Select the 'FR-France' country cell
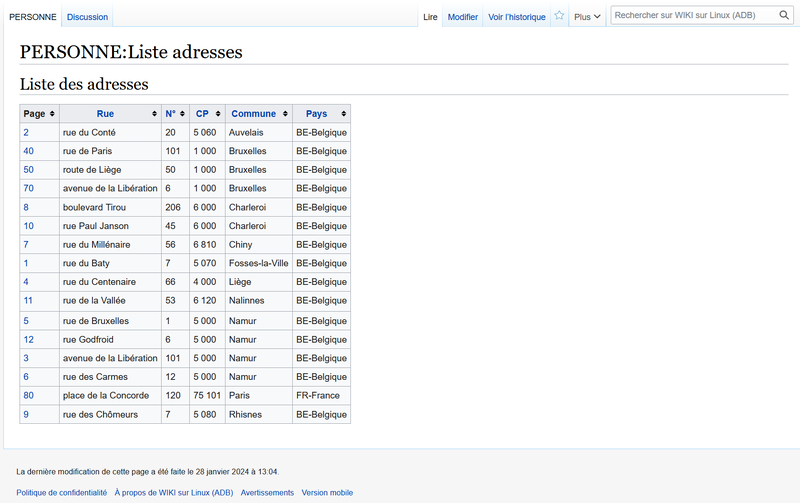Image resolution: width=800 pixels, height=503 pixels. 321,395
